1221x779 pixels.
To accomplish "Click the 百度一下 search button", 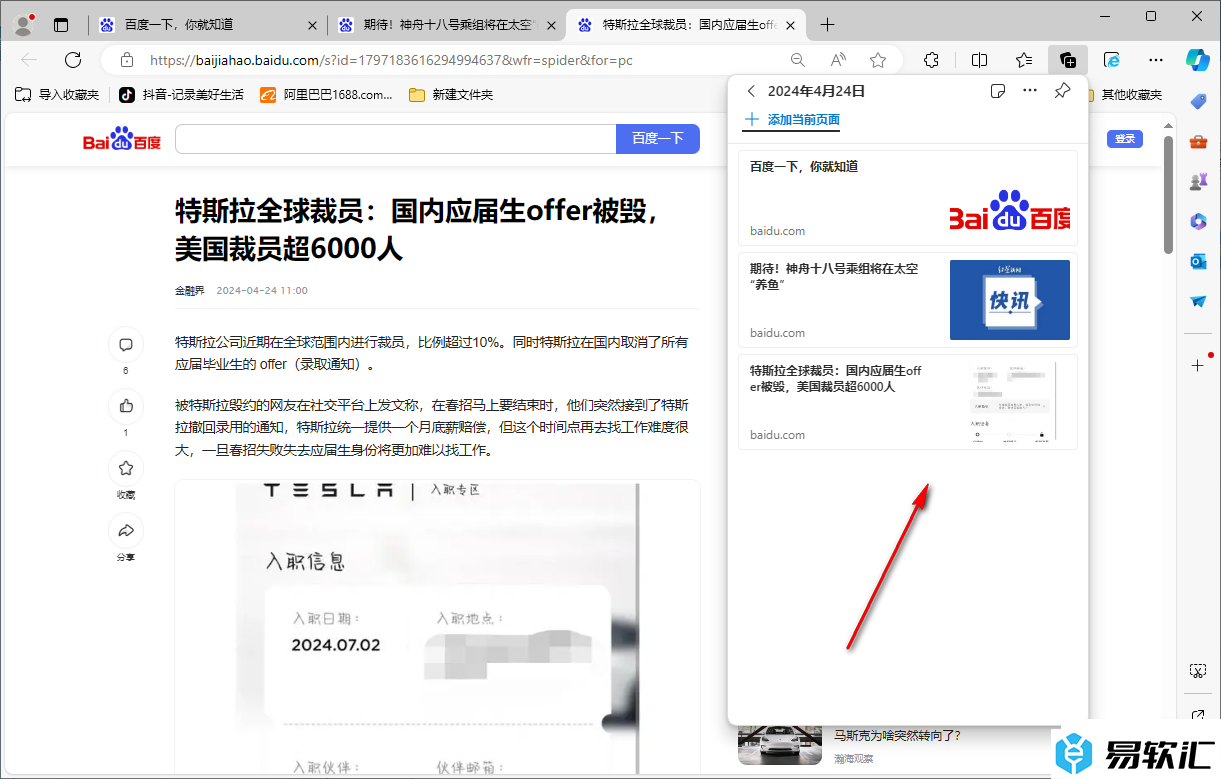I will (x=657, y=139).
